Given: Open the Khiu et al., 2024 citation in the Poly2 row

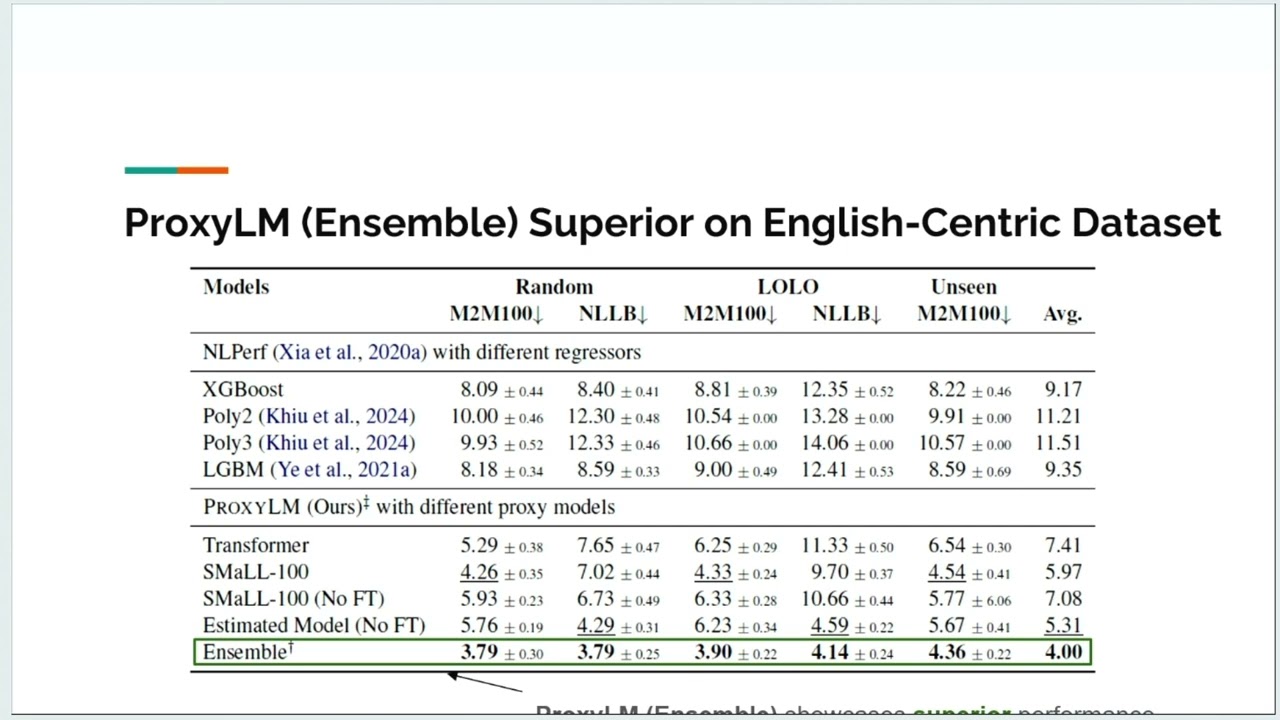Looking at the screenshot, I should tap(340, 416).
